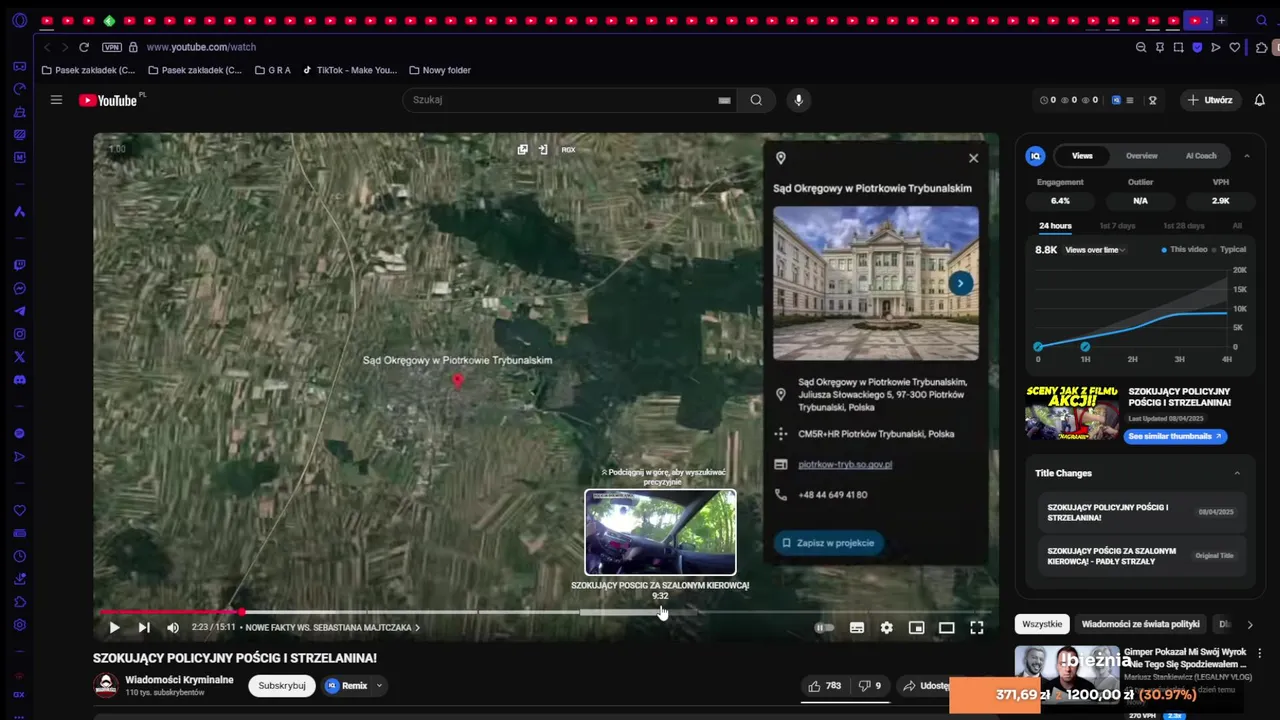Toggle autoplay switch in player

(824, 628)
